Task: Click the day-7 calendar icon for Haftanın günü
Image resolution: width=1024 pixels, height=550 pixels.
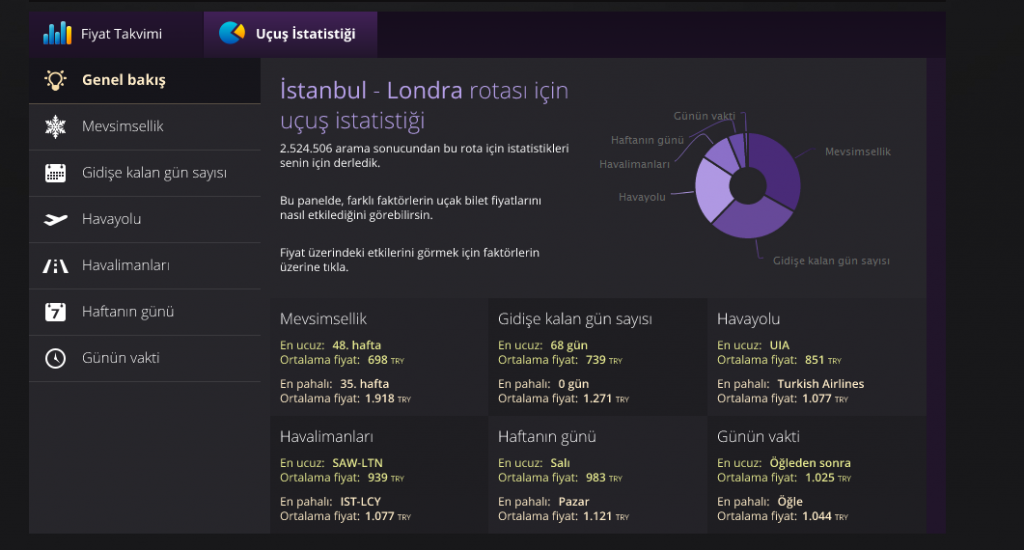Action: coord(55,312)
